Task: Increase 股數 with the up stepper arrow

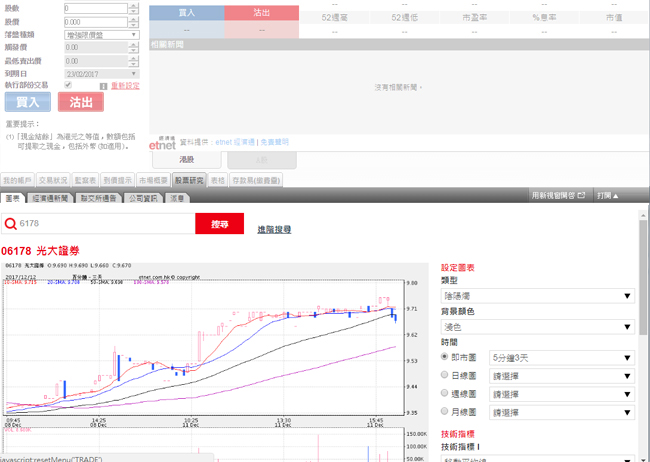Action: pos(133,6)
